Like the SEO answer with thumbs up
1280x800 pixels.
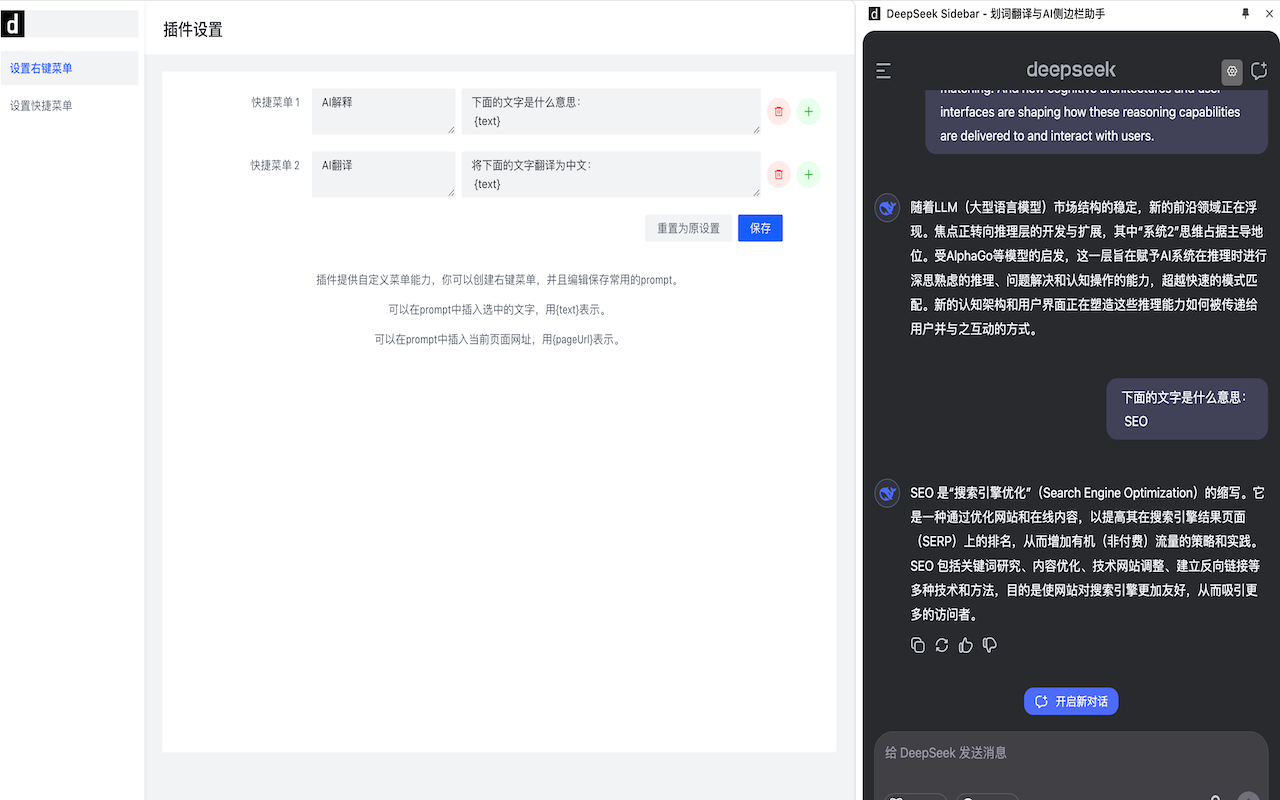pyautogui.click(x=966, y=646)
